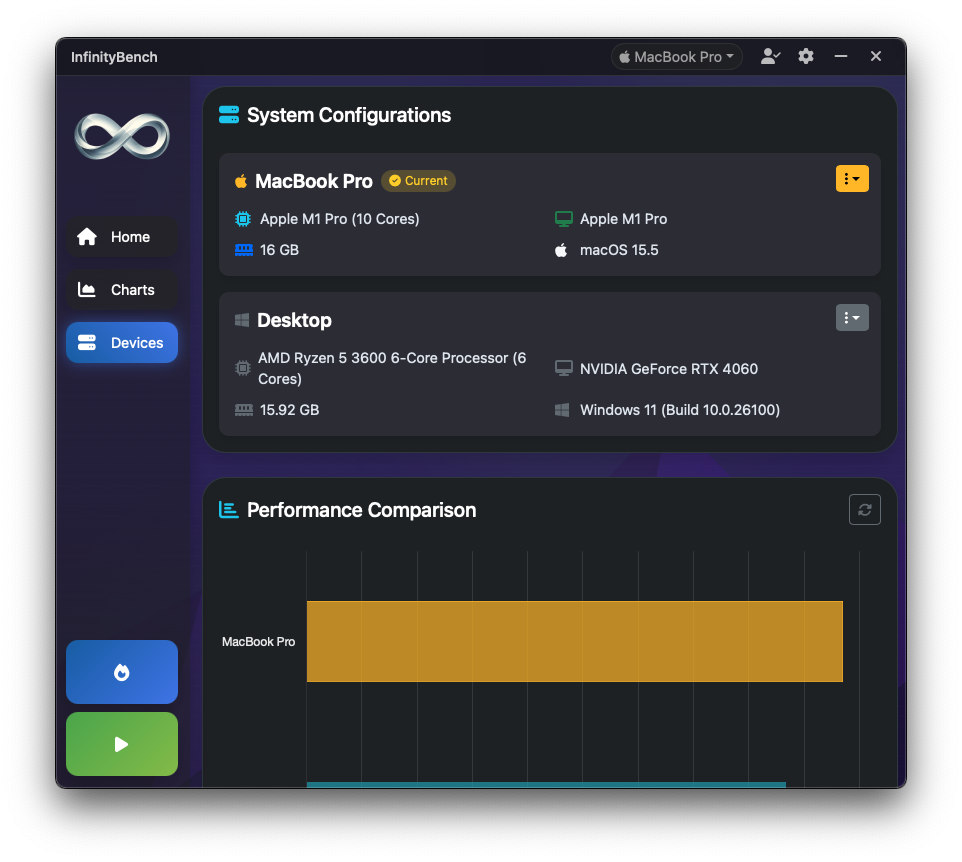Minimize the InfinityBench window
The width and height of the screenshot is (962, 862).
(841, 56)
